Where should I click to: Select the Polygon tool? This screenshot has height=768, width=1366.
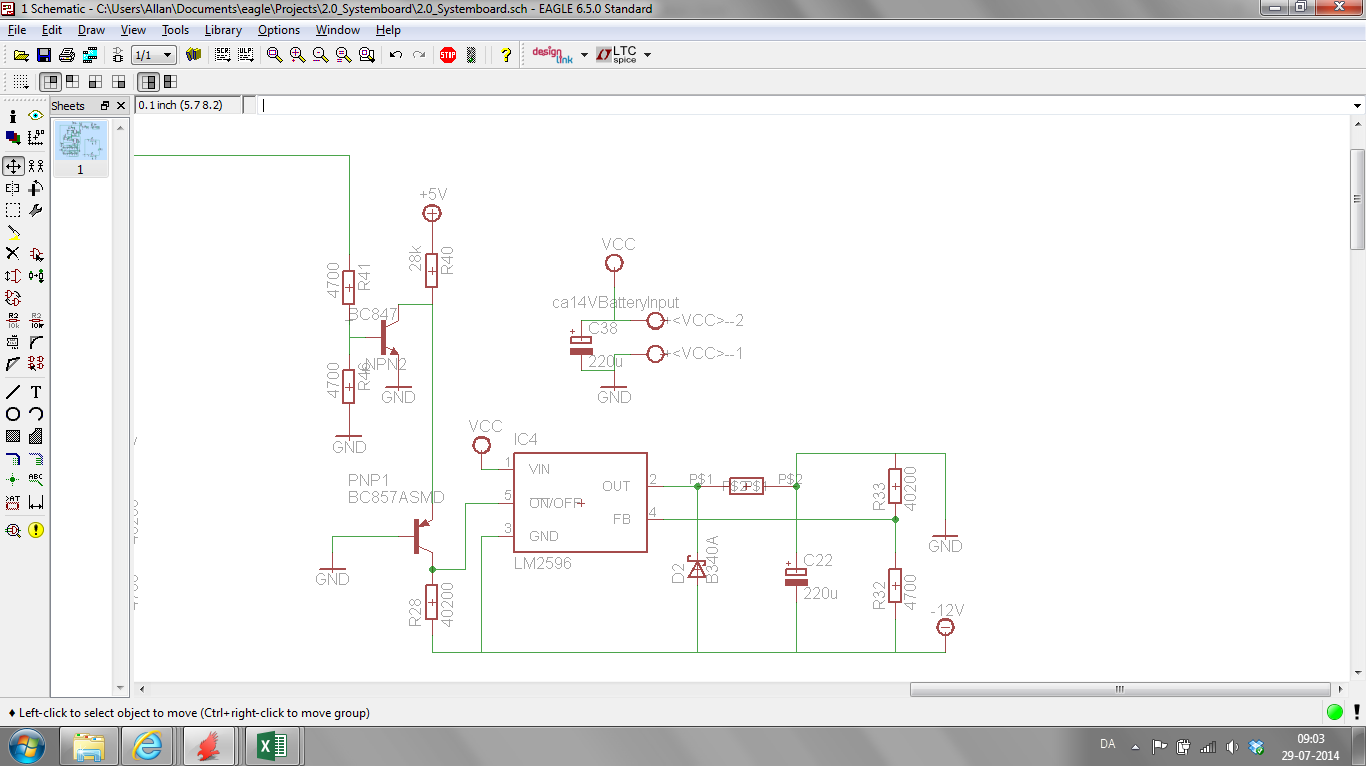(x=36, y=436)
